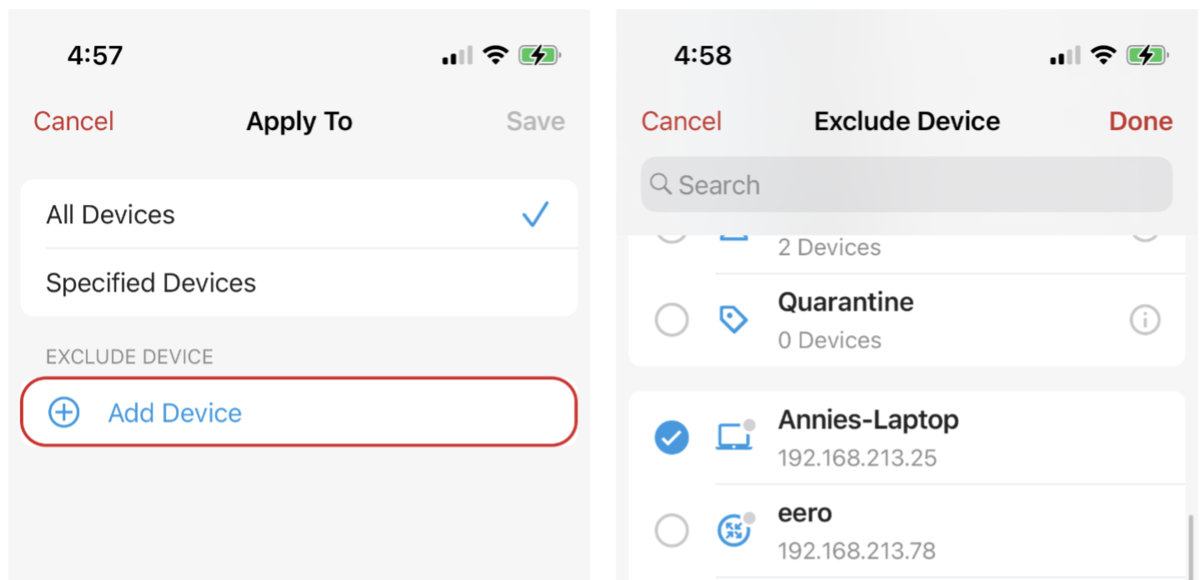Screen dimensions: 1200x580
Task: Click the Quarantine tag icon
Action: coord(734,320)
